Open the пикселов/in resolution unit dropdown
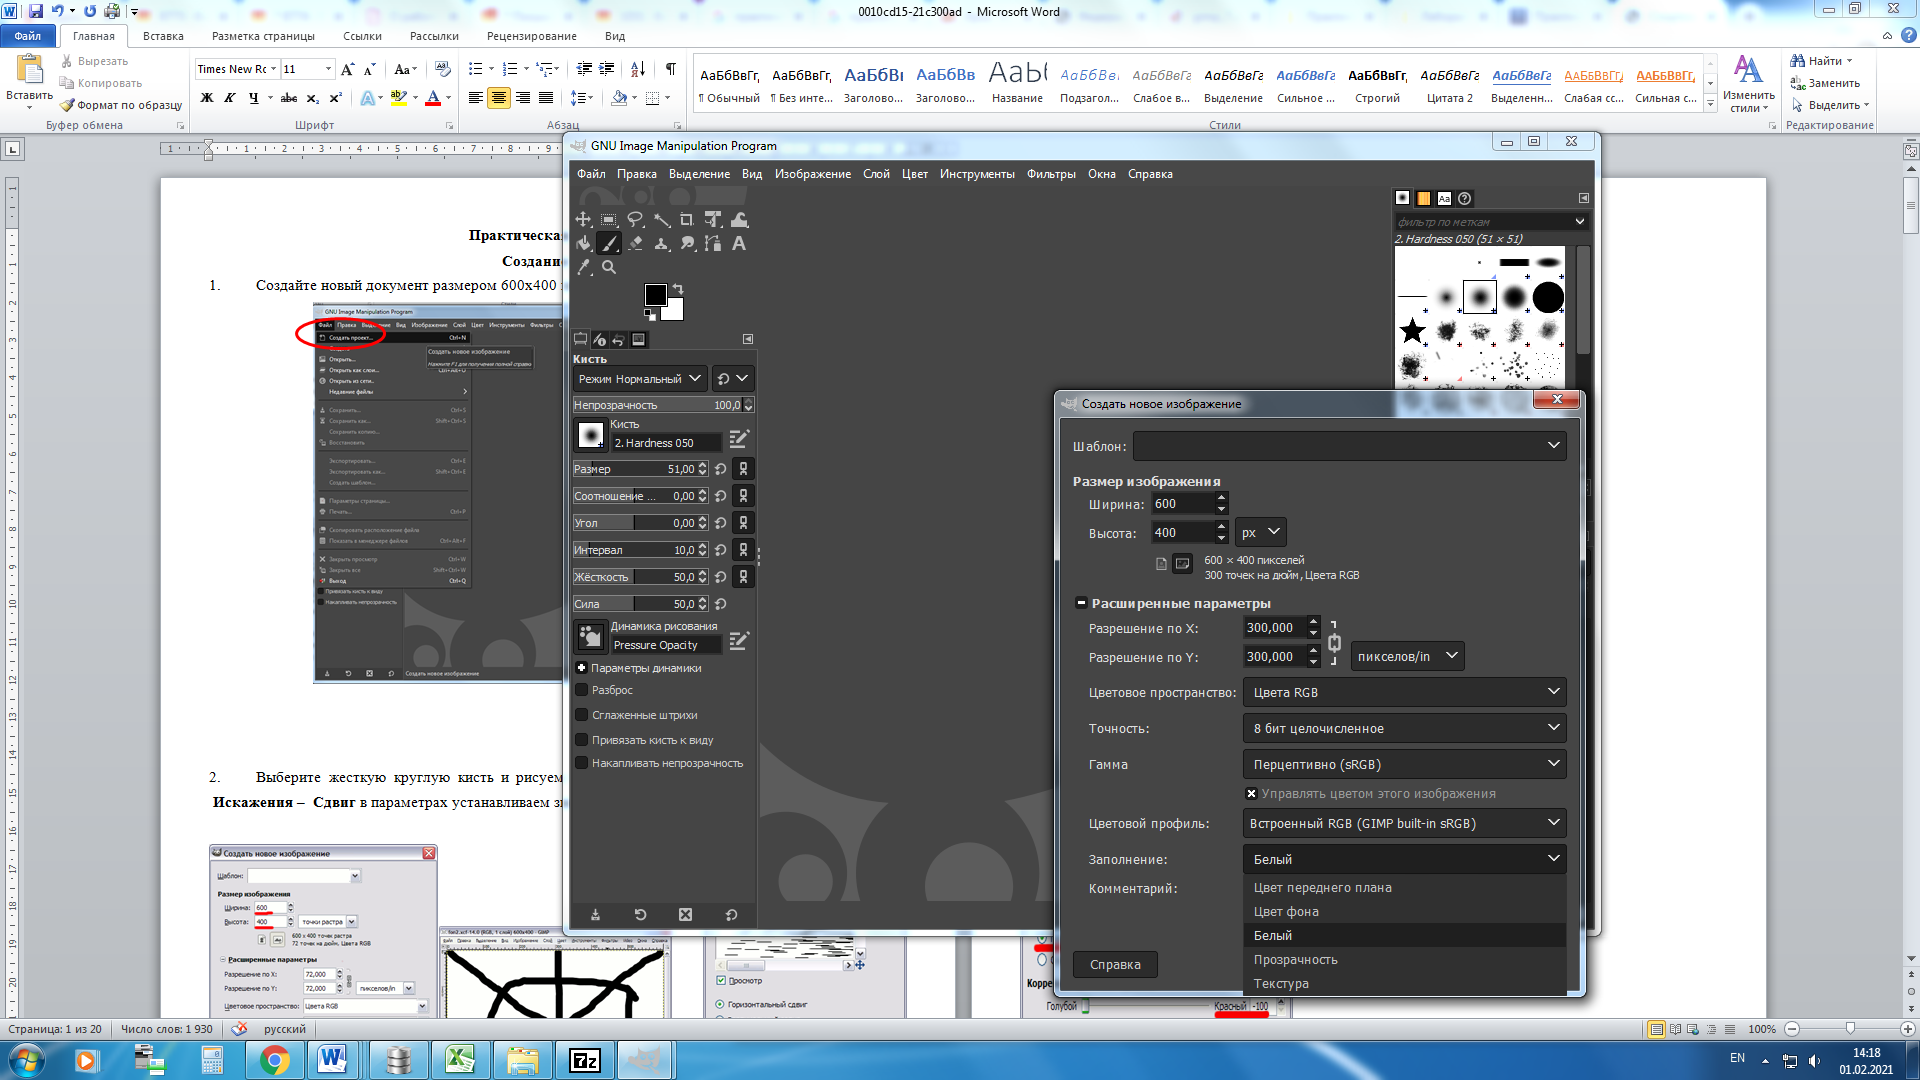Screen dimensions: 1920x1080 click(1407, 657)
